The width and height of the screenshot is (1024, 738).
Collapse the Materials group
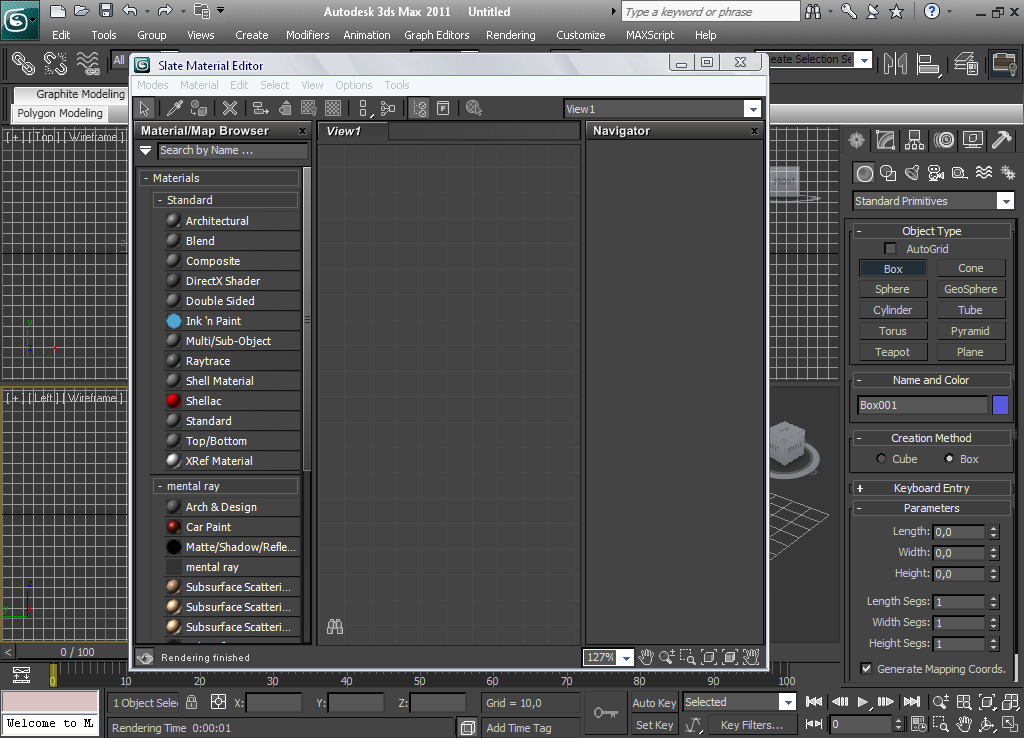(x=146, y=178)
